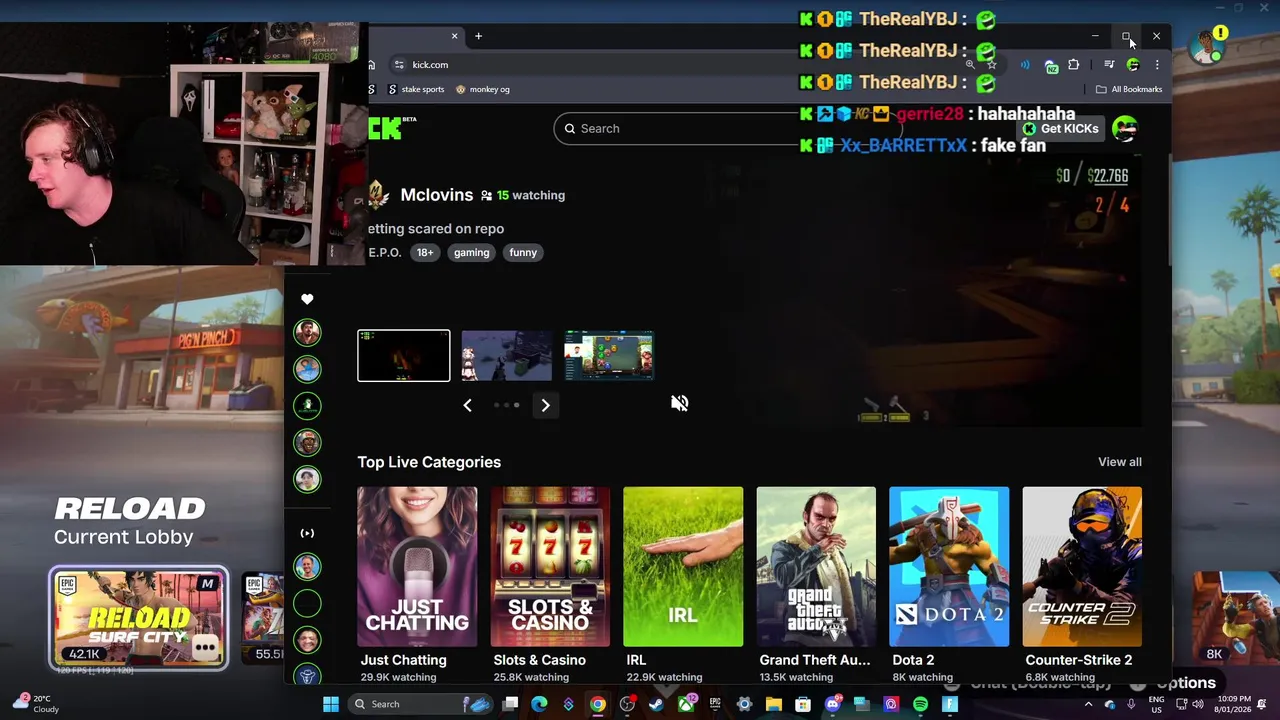Viewport: 1280px width, 720px height.
Task: Click View all for Top Live Categories
Action: point(1120,462)
